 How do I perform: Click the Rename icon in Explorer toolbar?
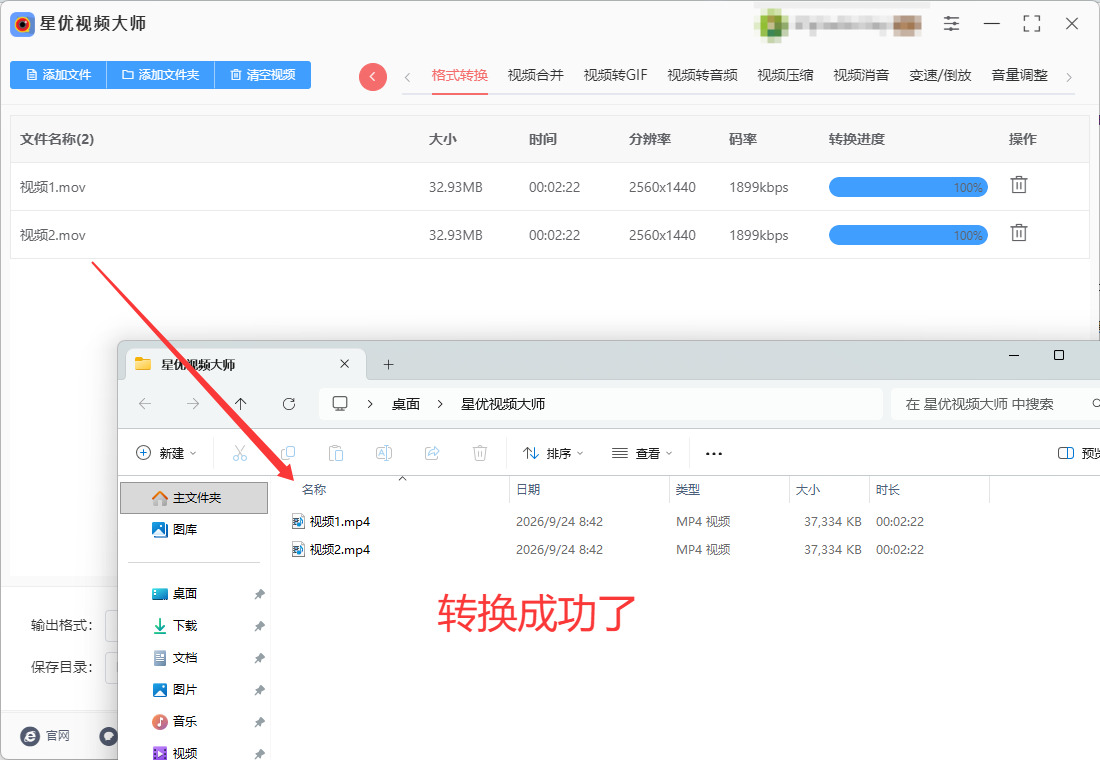384,453
